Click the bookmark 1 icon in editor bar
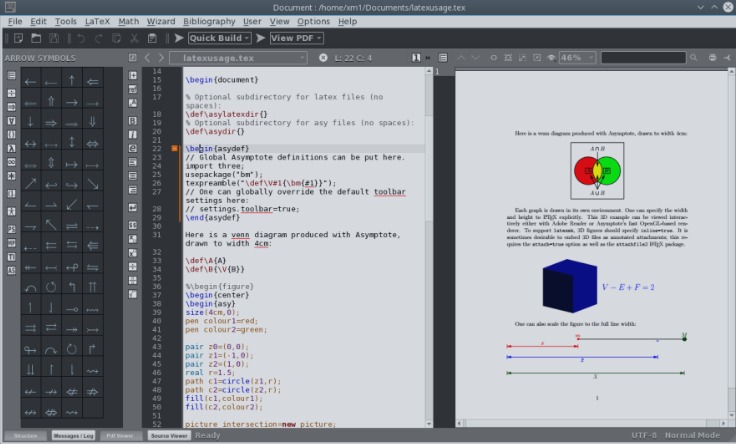The image size is (736, 444). pos(416,57)
